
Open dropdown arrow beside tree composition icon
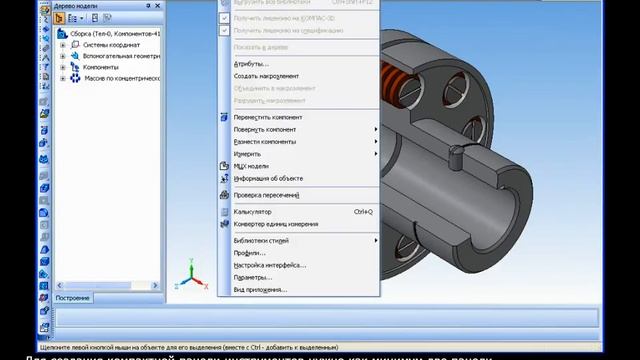[x=82, y=18]
